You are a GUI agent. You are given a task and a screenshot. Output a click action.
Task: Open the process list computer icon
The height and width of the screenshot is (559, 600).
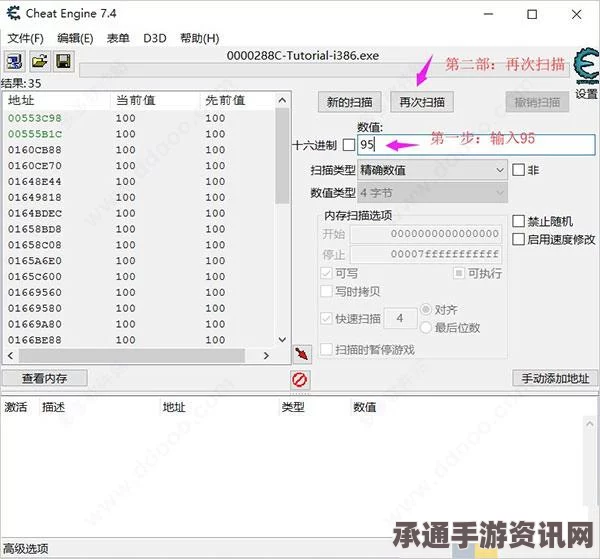15,61
